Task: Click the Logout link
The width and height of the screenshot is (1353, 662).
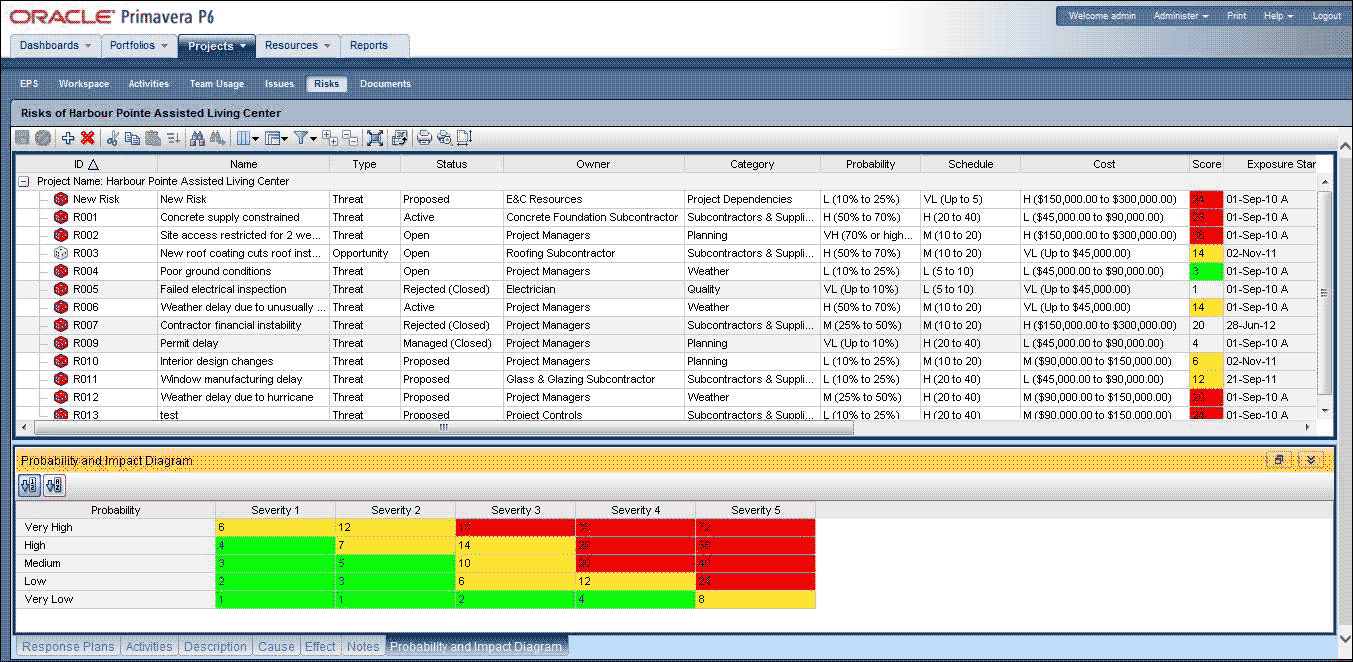Action: (x=1326, y=16)
